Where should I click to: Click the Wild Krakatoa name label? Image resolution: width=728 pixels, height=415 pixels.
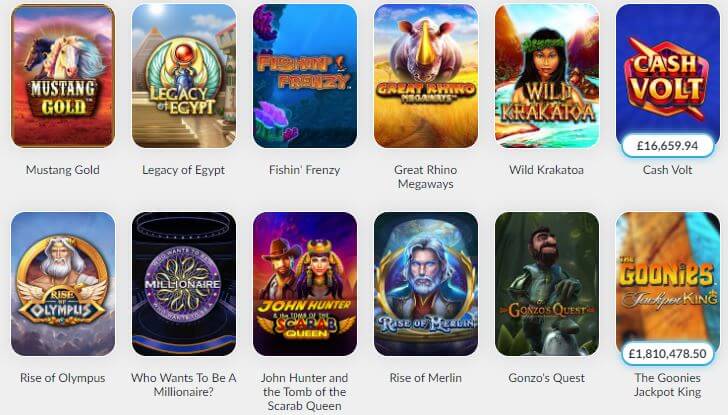(546, 170)
